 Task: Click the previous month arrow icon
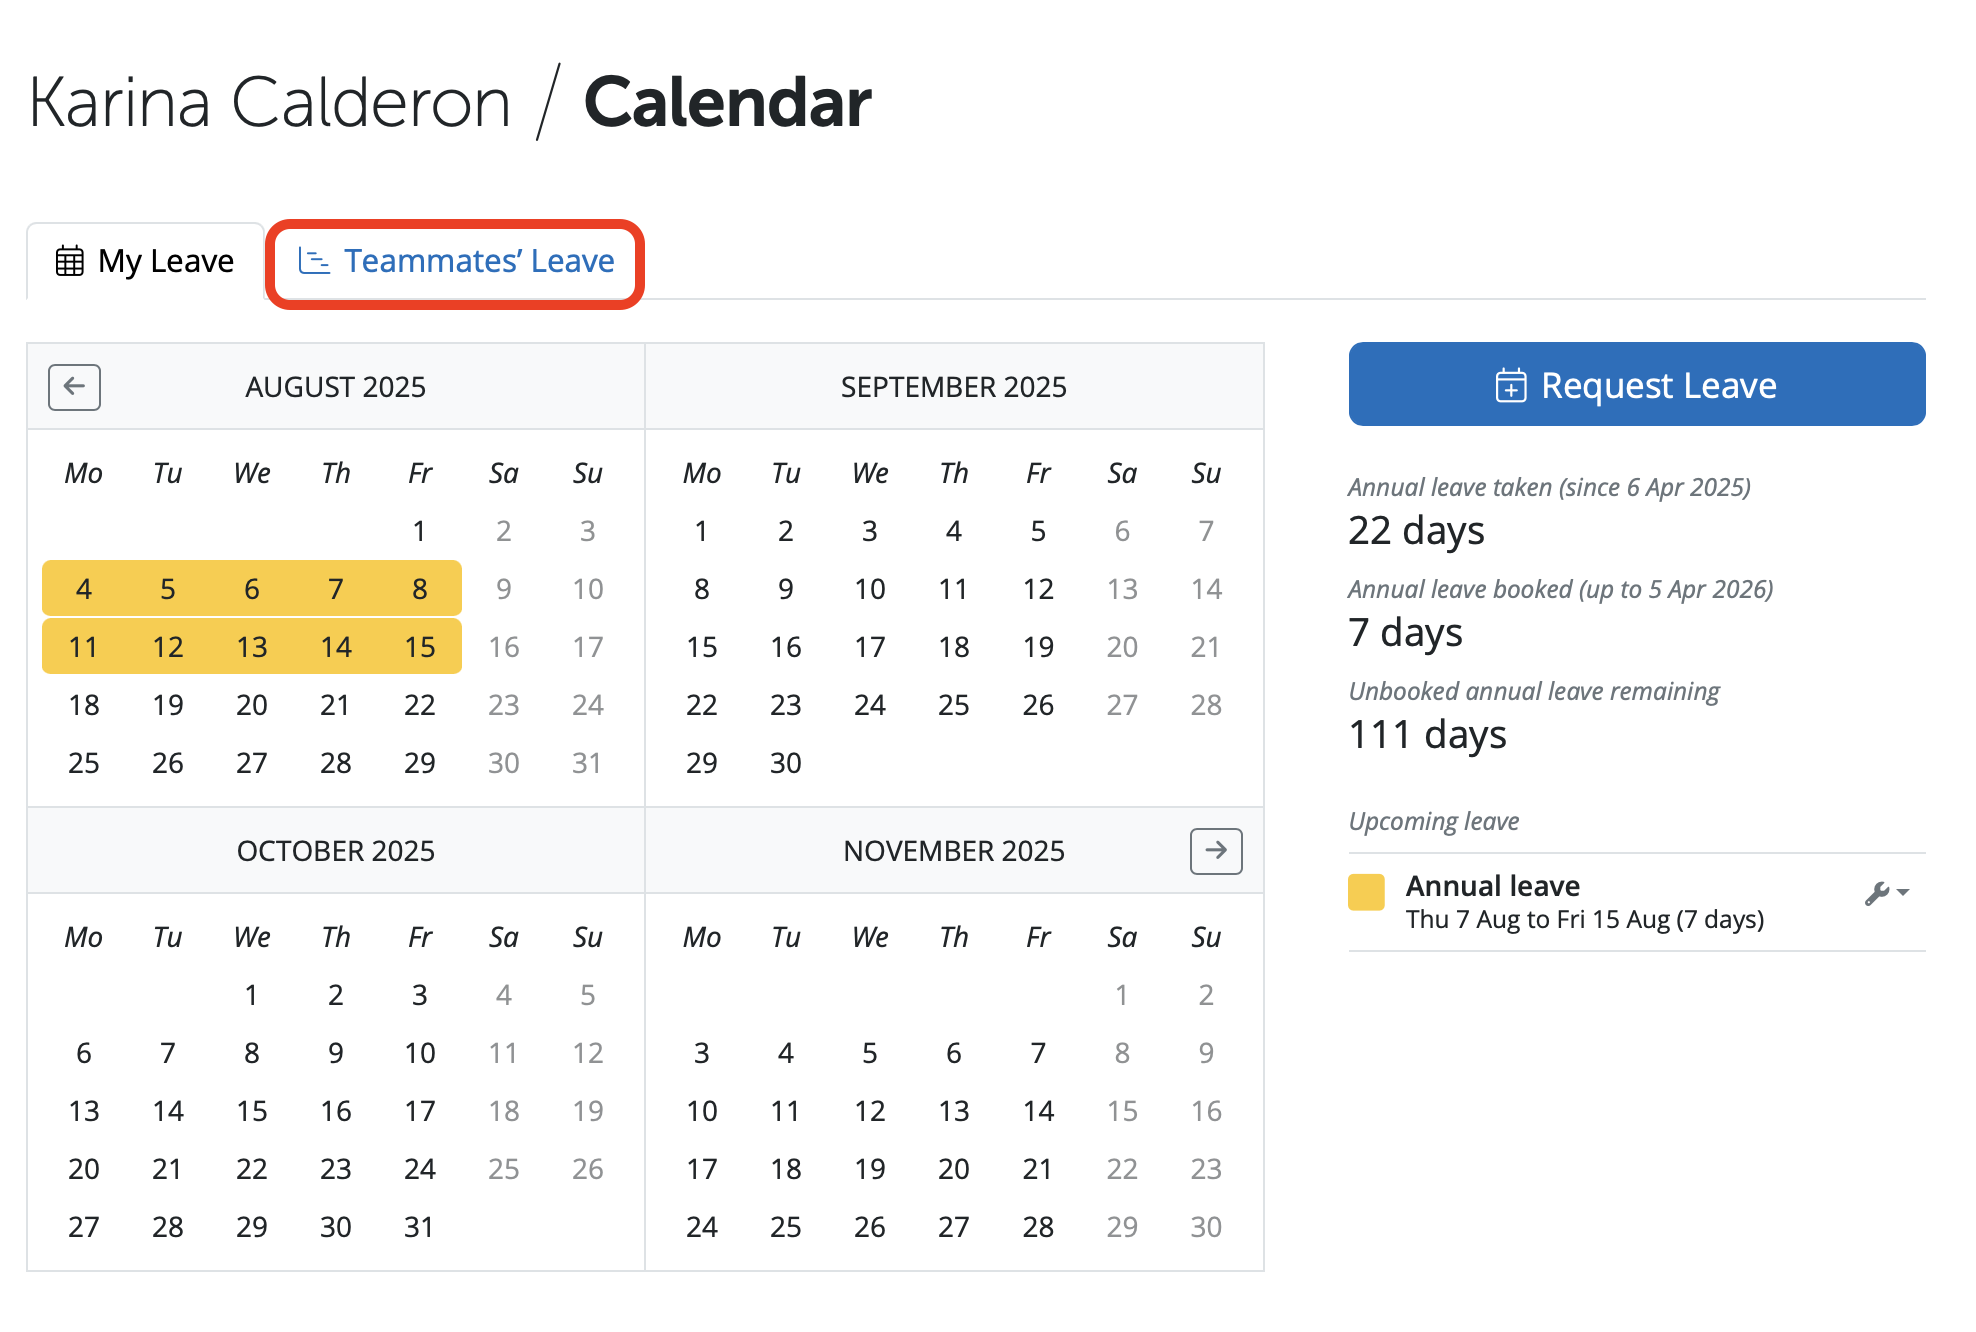[74, 387]
